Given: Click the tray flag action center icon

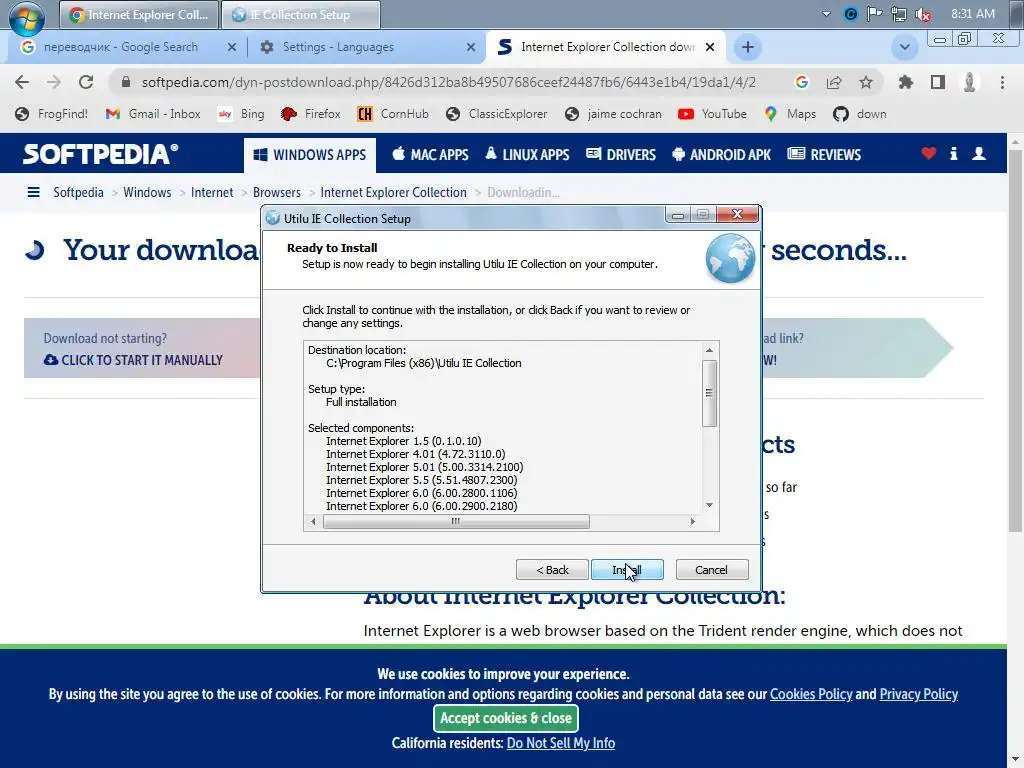Looking at the screenshot, I should coord(874,14).
